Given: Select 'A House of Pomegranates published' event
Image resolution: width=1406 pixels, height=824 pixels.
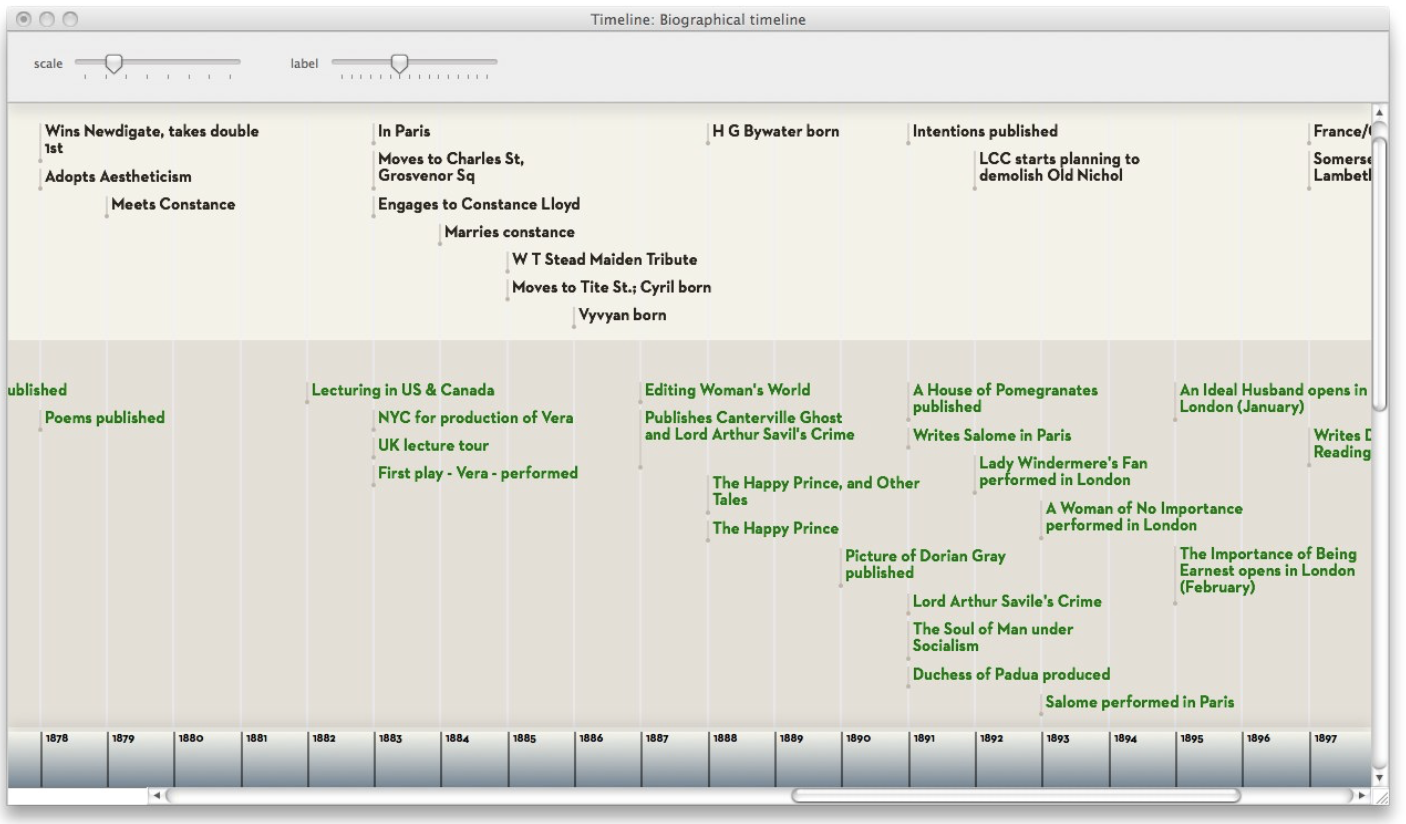Looking at the screenshot, I should pos(1005,398).
